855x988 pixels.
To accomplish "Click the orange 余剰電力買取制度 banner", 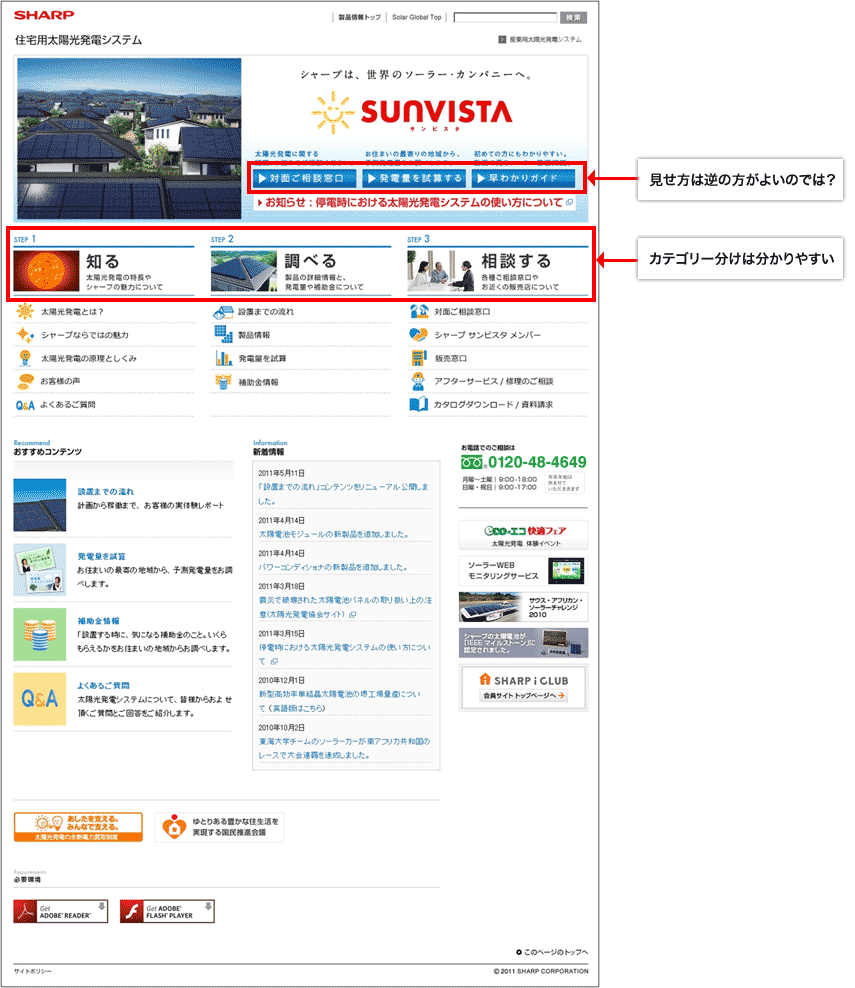I will [x=78, y=827].
